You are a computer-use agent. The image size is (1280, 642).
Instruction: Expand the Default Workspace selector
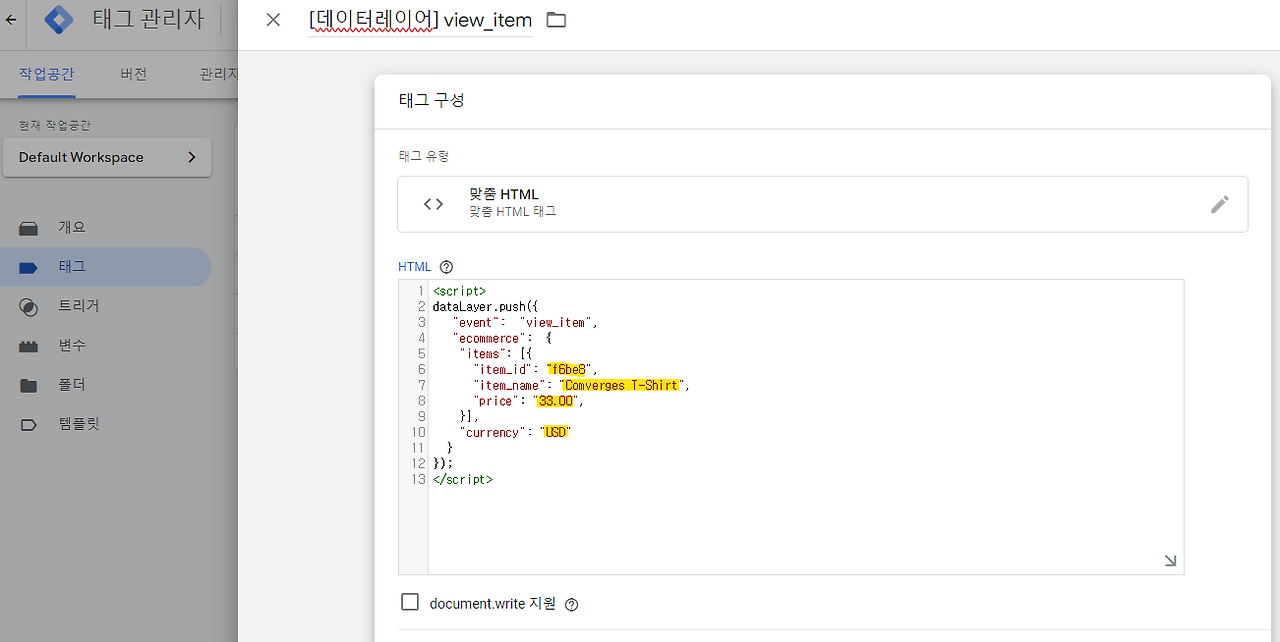(107, 157)
